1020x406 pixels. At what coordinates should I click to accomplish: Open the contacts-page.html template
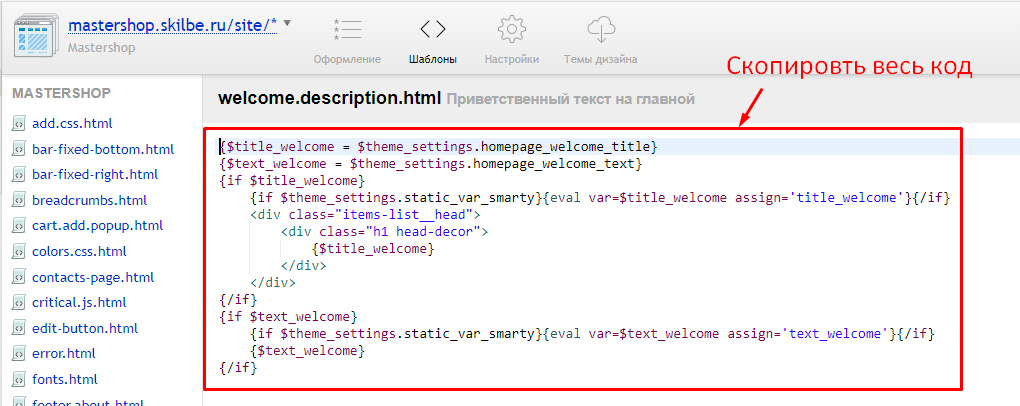tap(93, 278)
